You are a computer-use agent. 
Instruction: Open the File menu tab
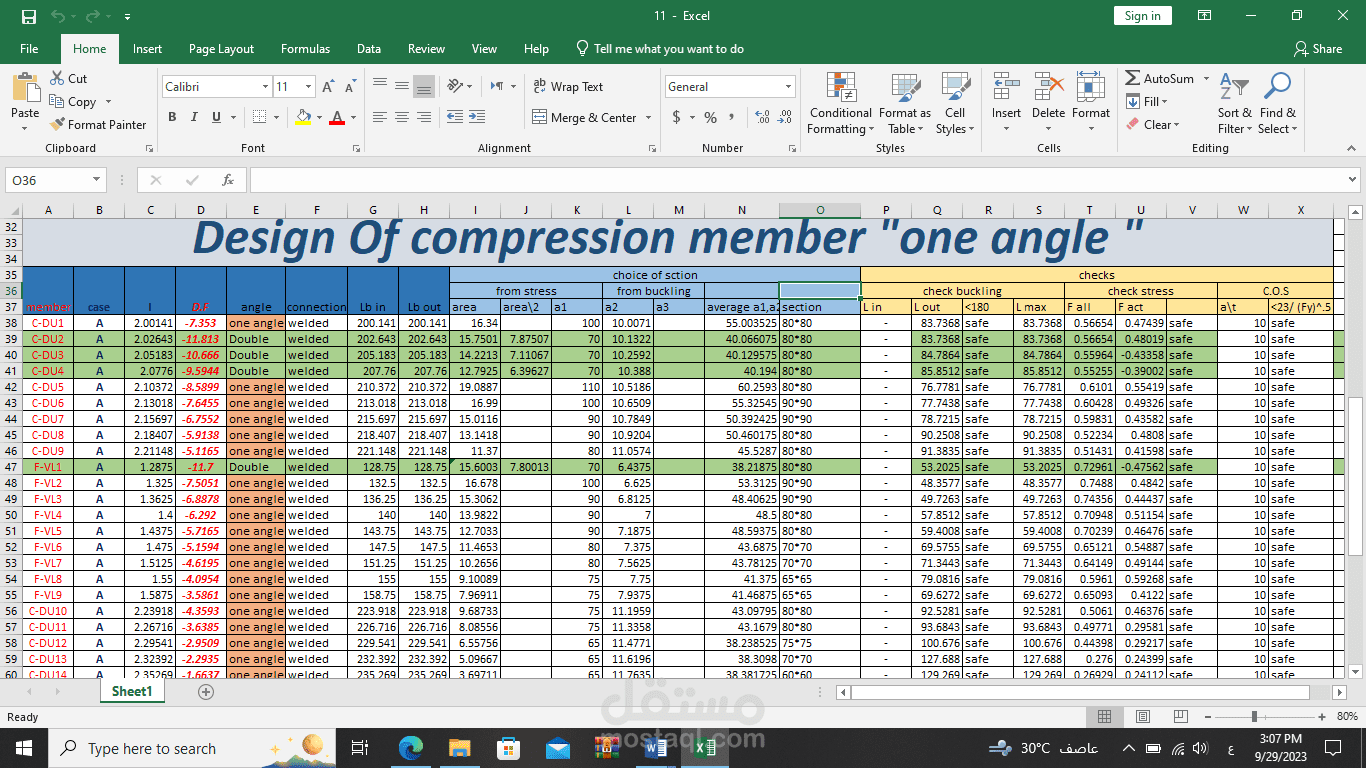pos(29,48)
